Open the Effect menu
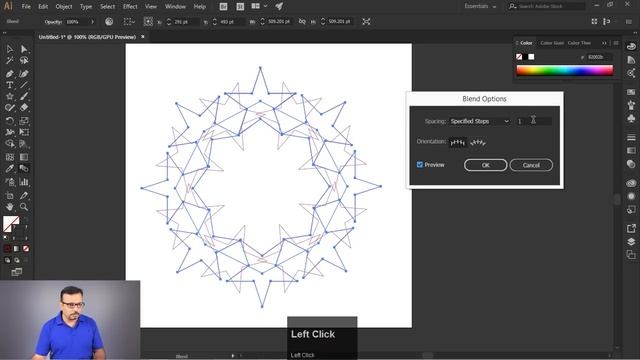Screen dimensions: 640x360 (130, 7)
